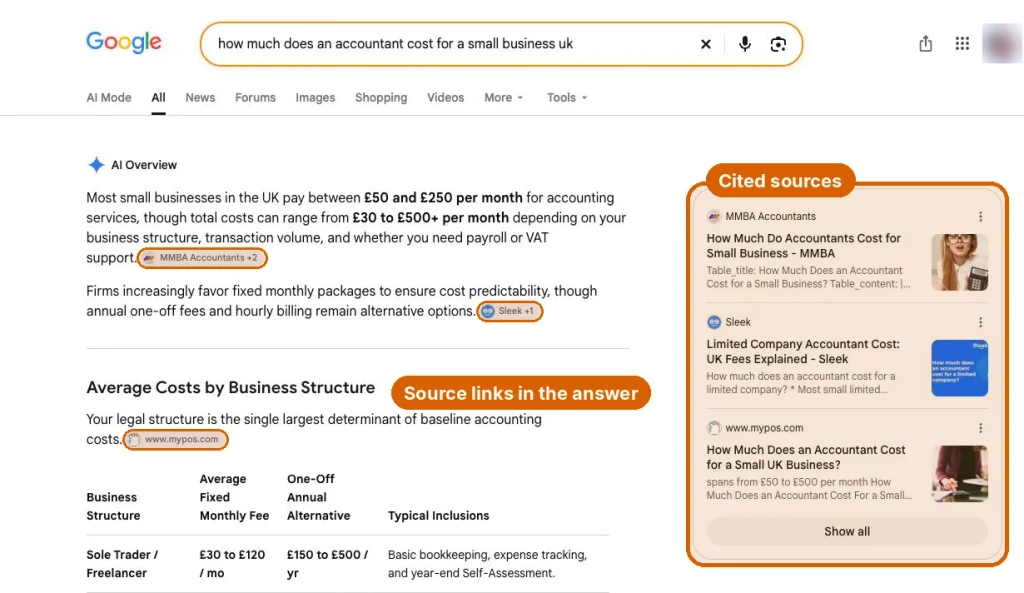Click the 'Average Costs by Business Structure' heading
This screenshot has height=593, width=1024.
click(231, 388)
